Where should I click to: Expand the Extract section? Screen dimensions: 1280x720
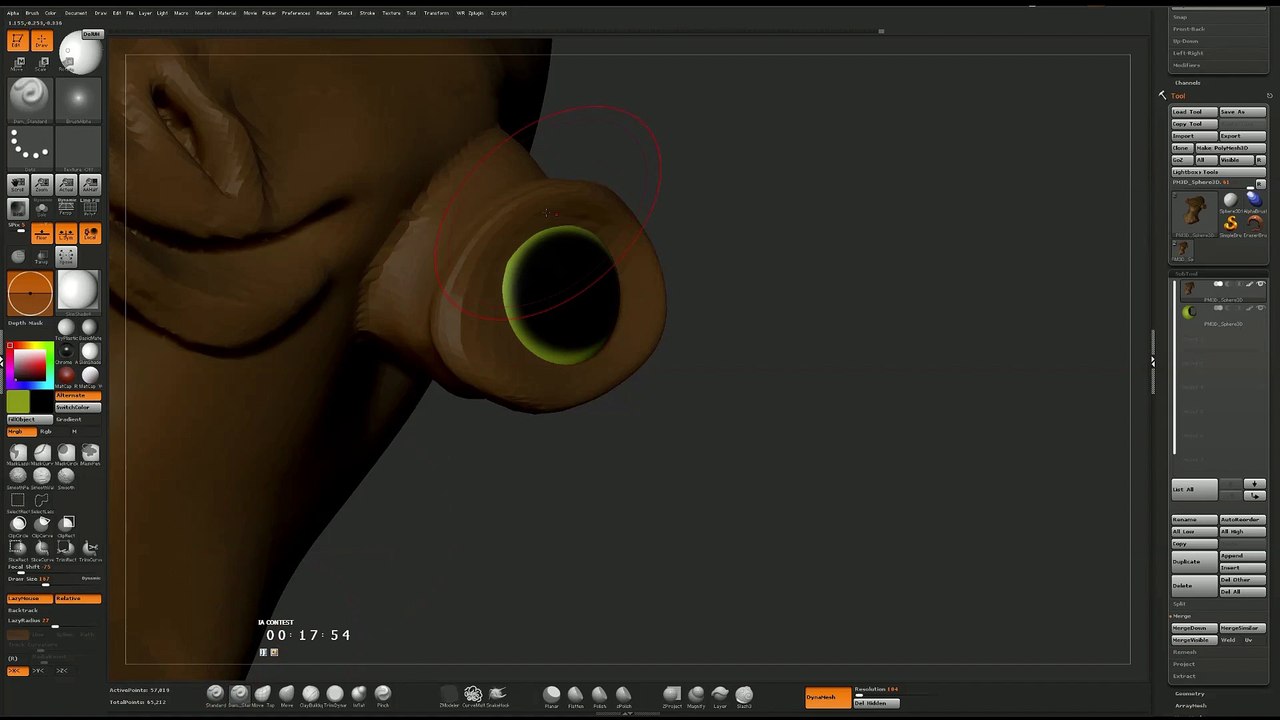[1184, 676]
